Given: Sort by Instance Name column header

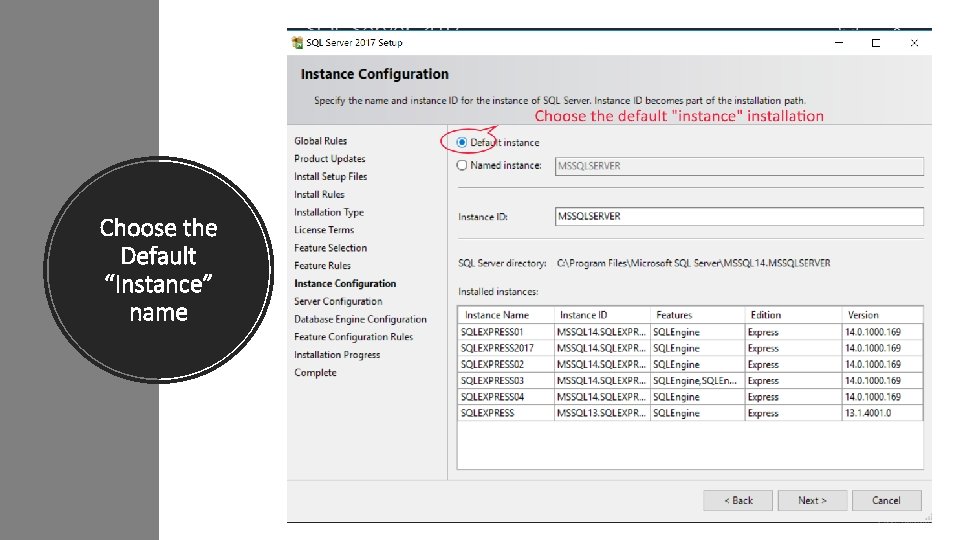Looking at the screenshot, I should (506, 315).
